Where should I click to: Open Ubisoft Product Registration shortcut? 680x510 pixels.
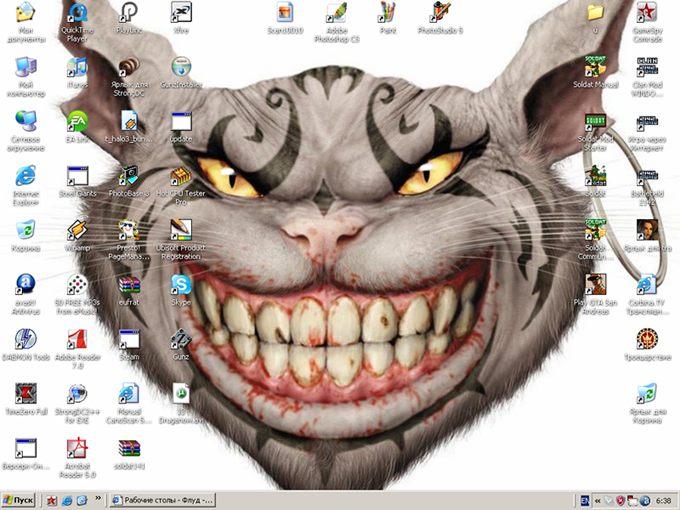[181, 230]
